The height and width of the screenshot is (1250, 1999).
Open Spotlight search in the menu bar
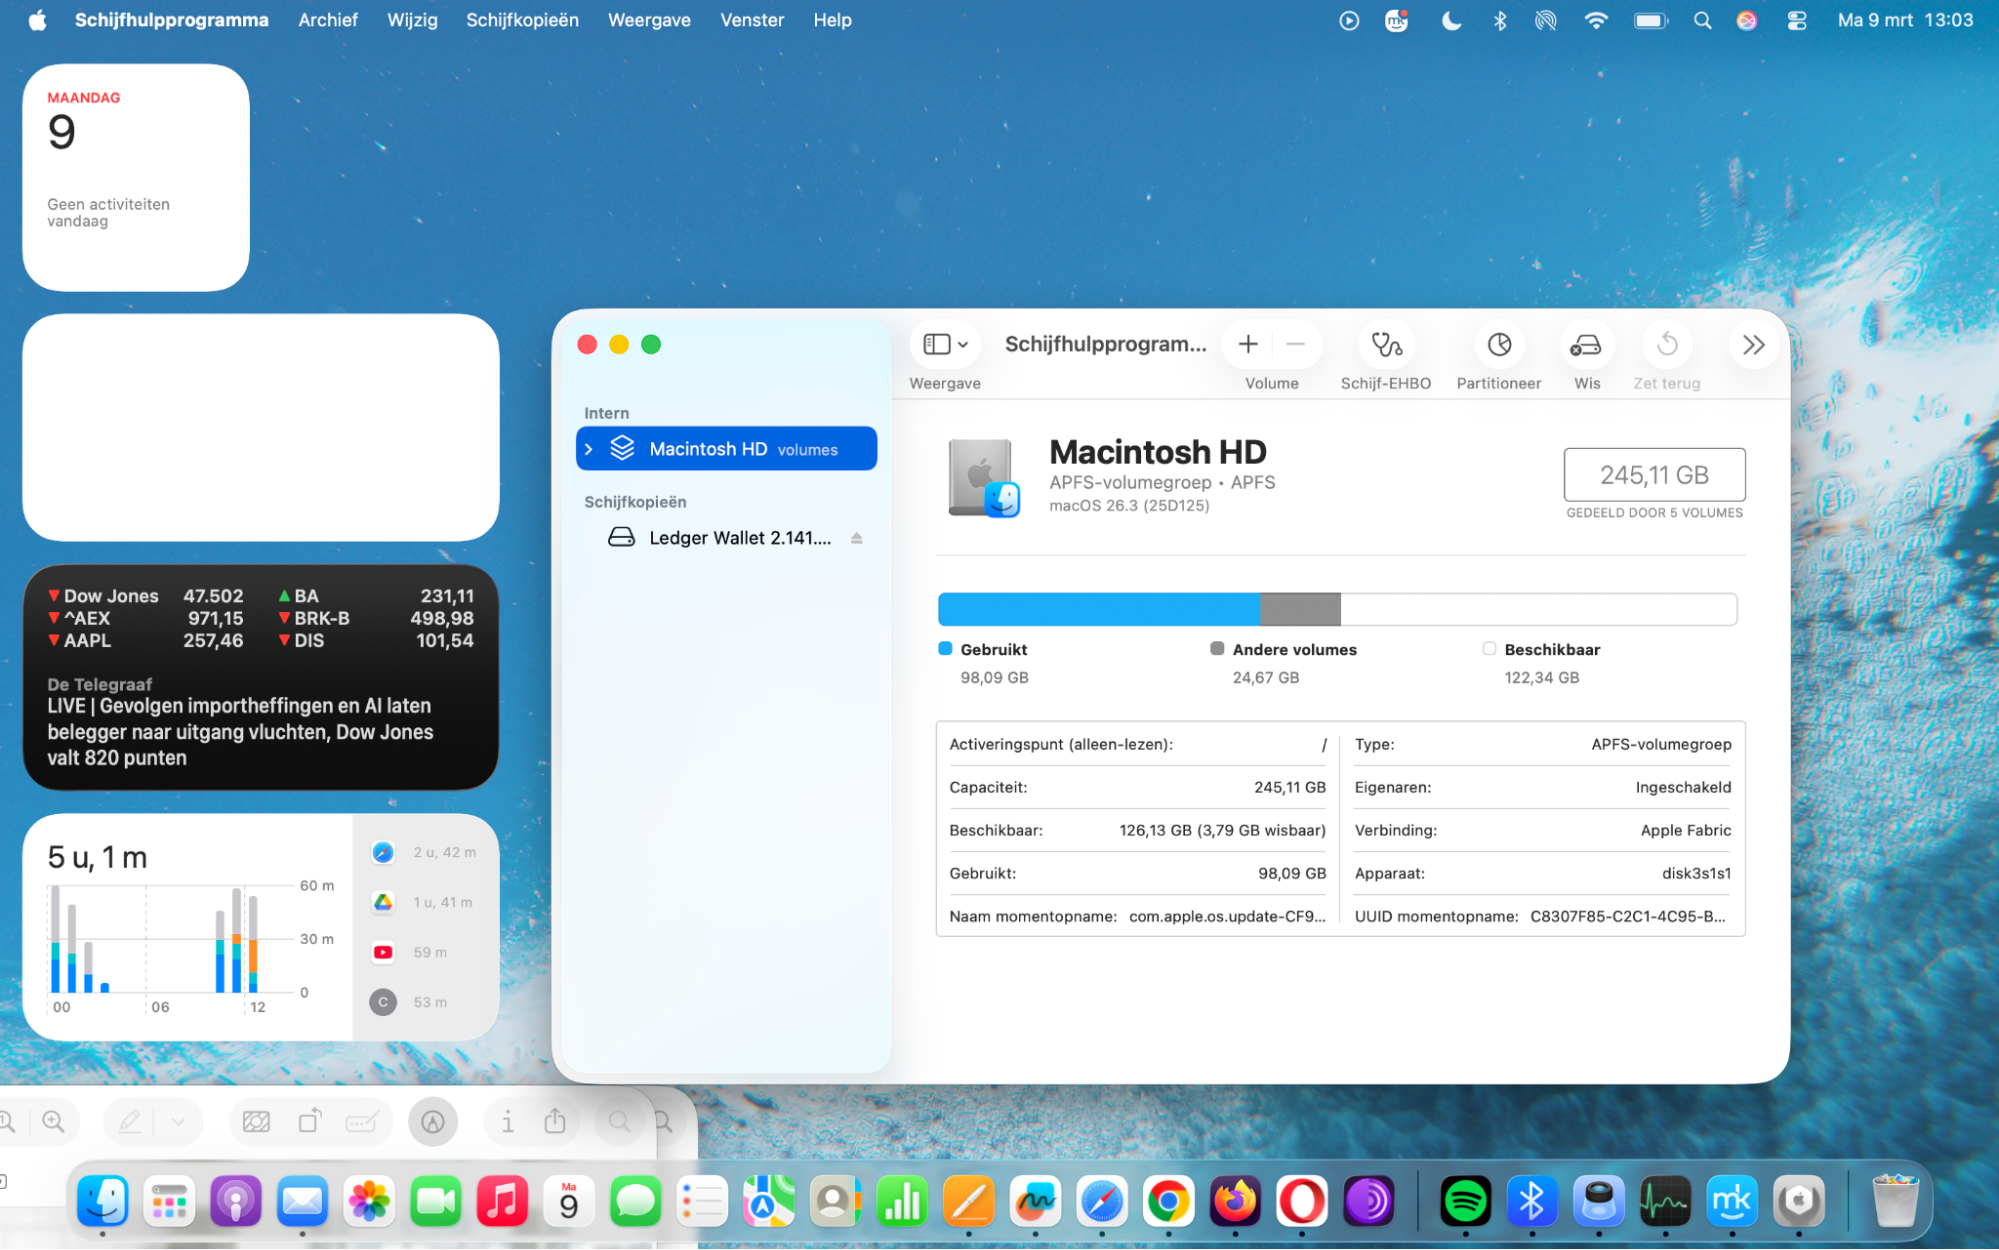point(1703,19)
